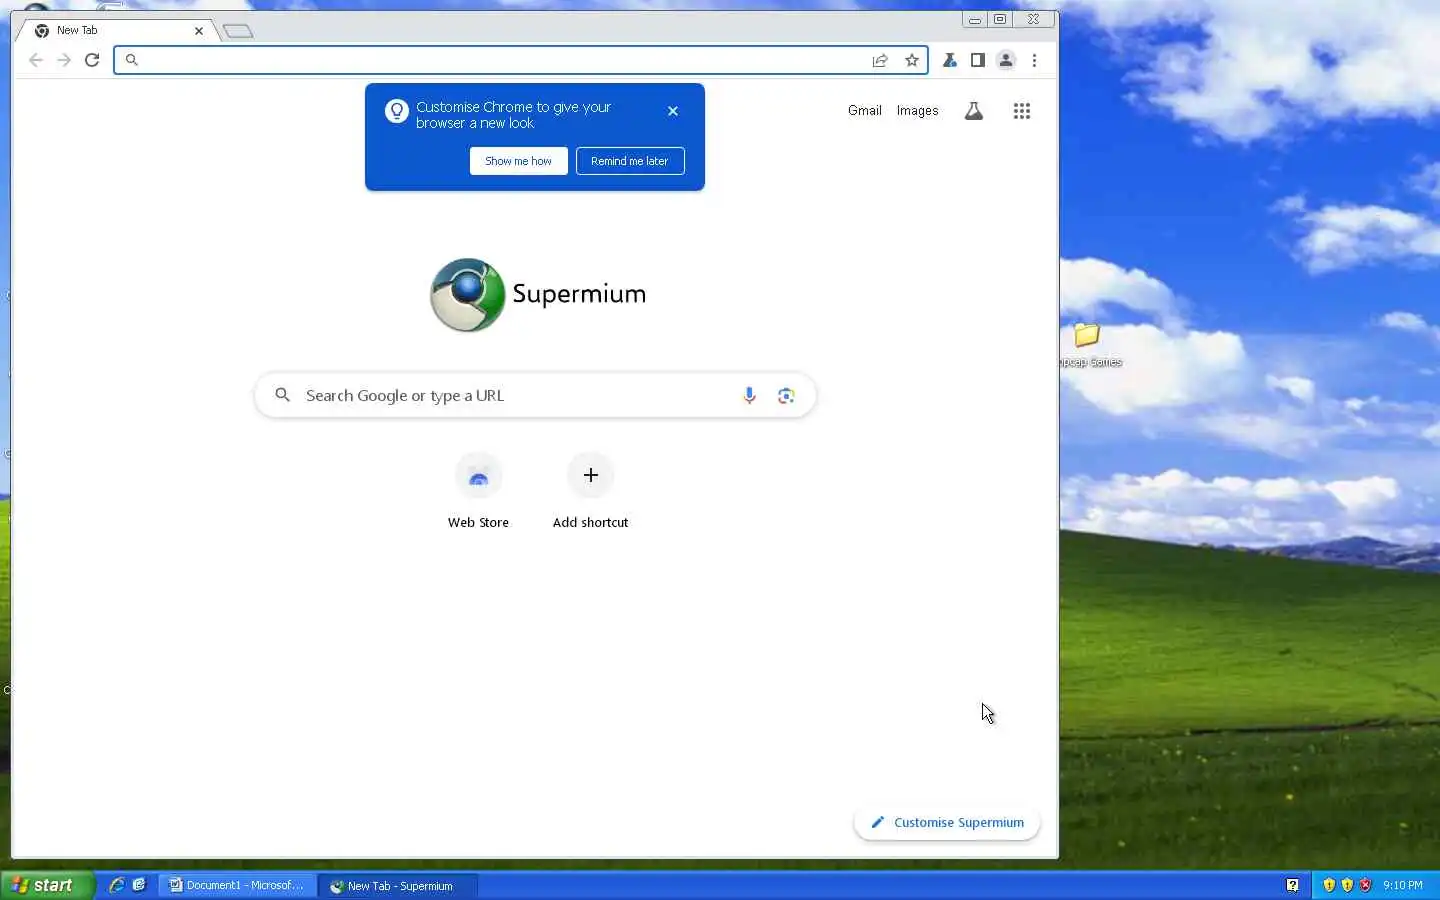Close the New Tab tab
This screenshot has width=1440, height=900.
(199, 31)
